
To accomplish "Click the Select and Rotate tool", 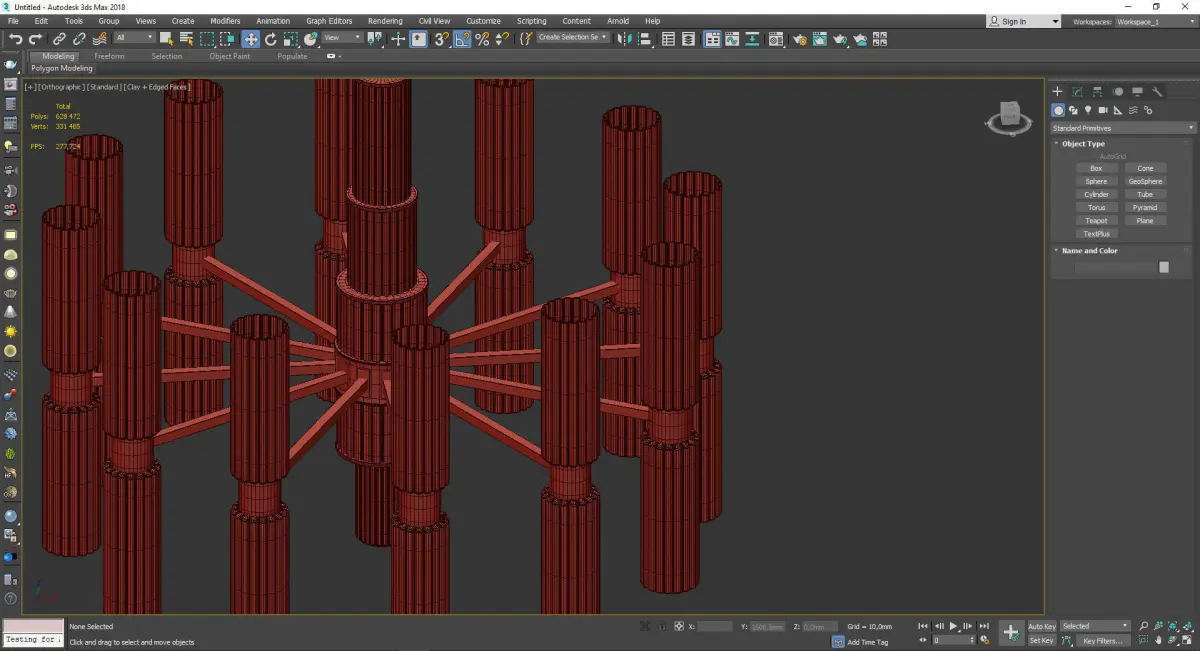I will [x=270, y=39].
